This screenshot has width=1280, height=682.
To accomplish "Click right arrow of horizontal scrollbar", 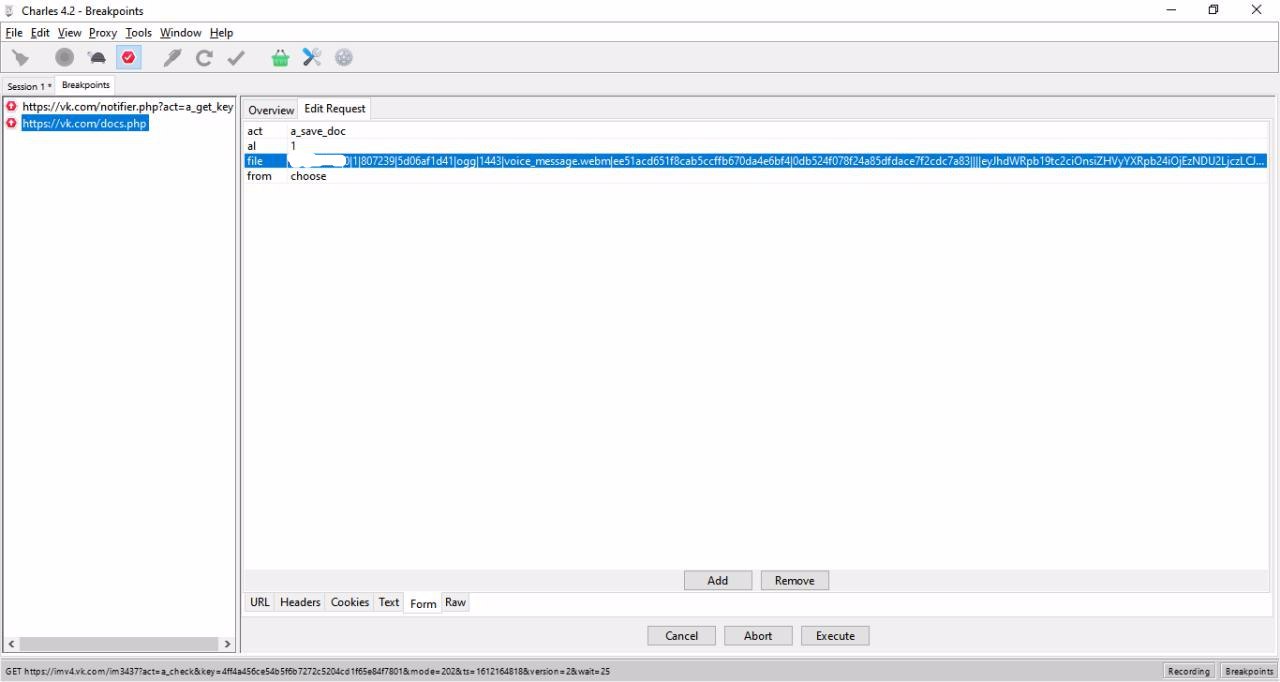I will click(228, 644).
